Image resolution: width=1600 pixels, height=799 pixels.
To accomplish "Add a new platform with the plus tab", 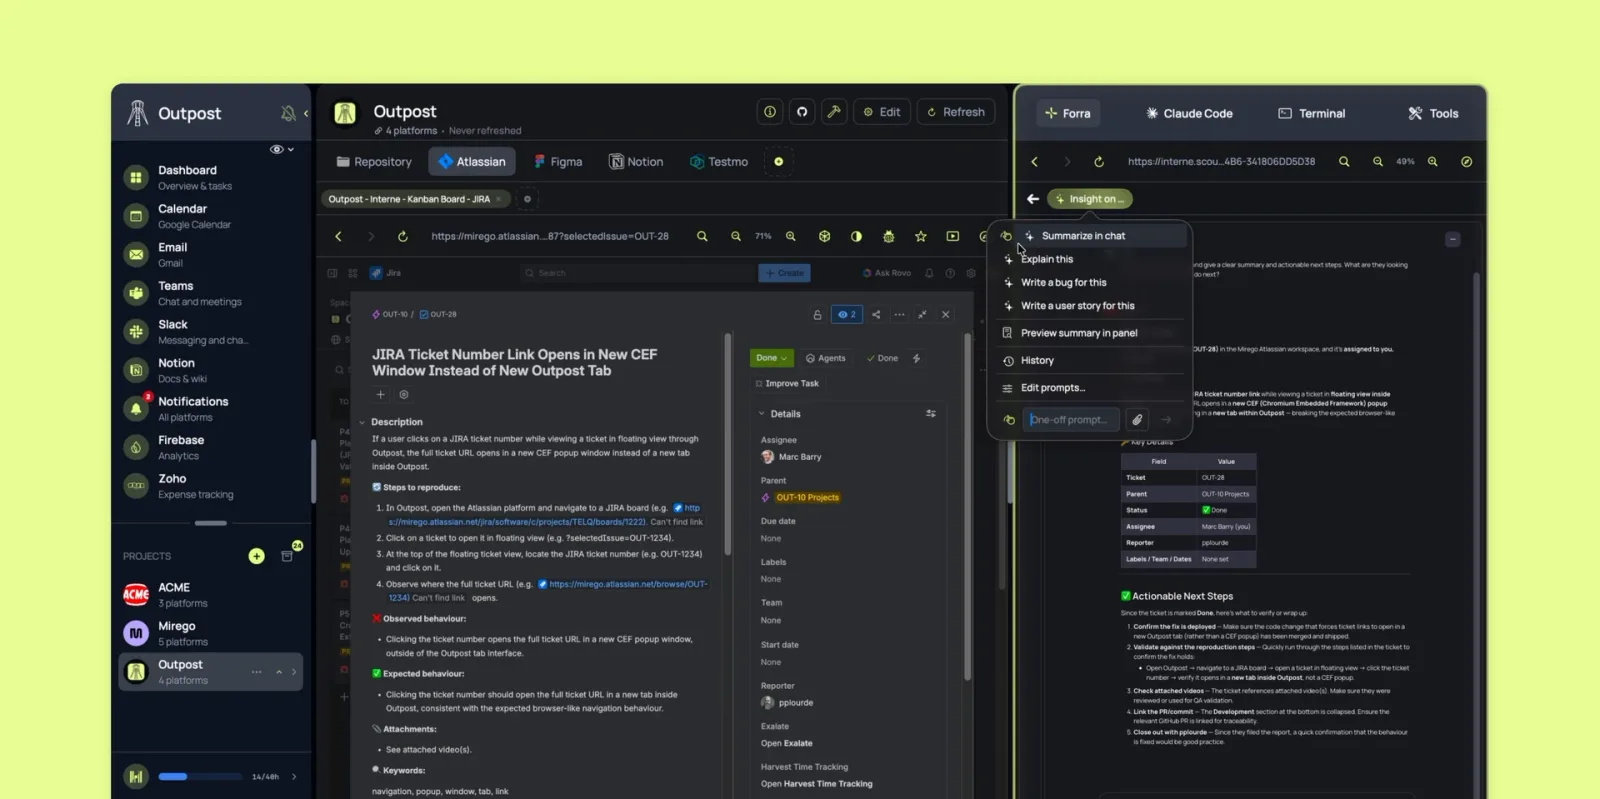I will click(x=778, y=161).
